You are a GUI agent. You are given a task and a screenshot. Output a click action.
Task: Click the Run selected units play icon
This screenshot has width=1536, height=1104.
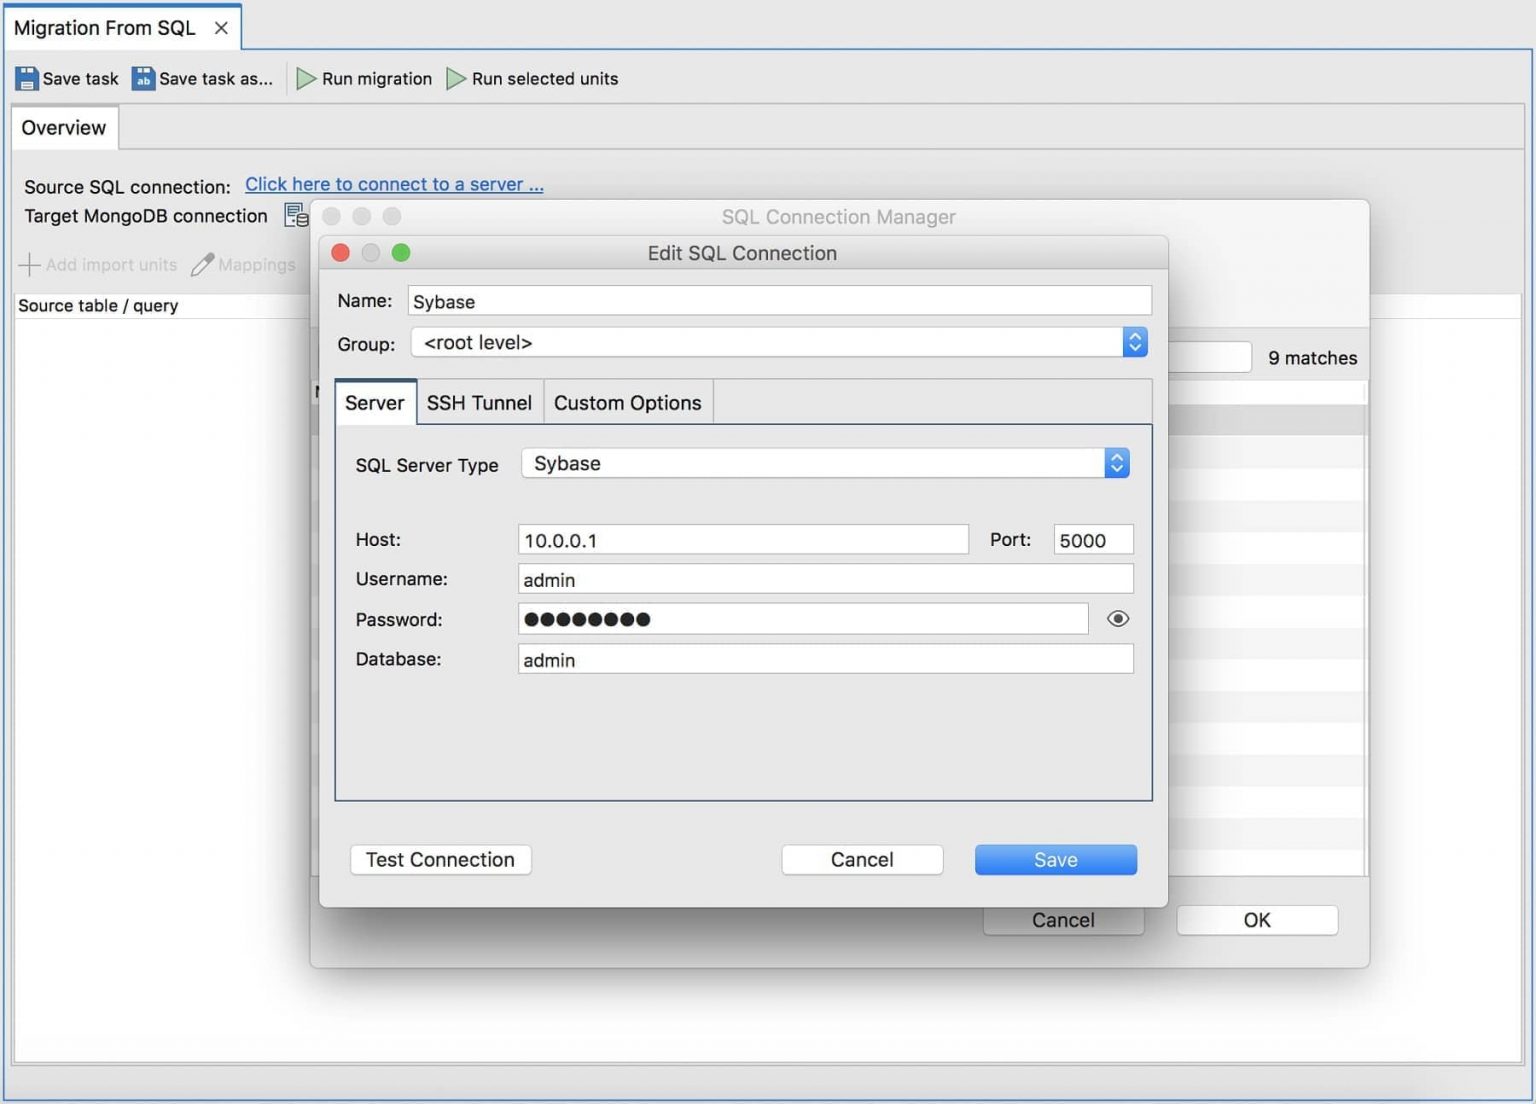456,78
